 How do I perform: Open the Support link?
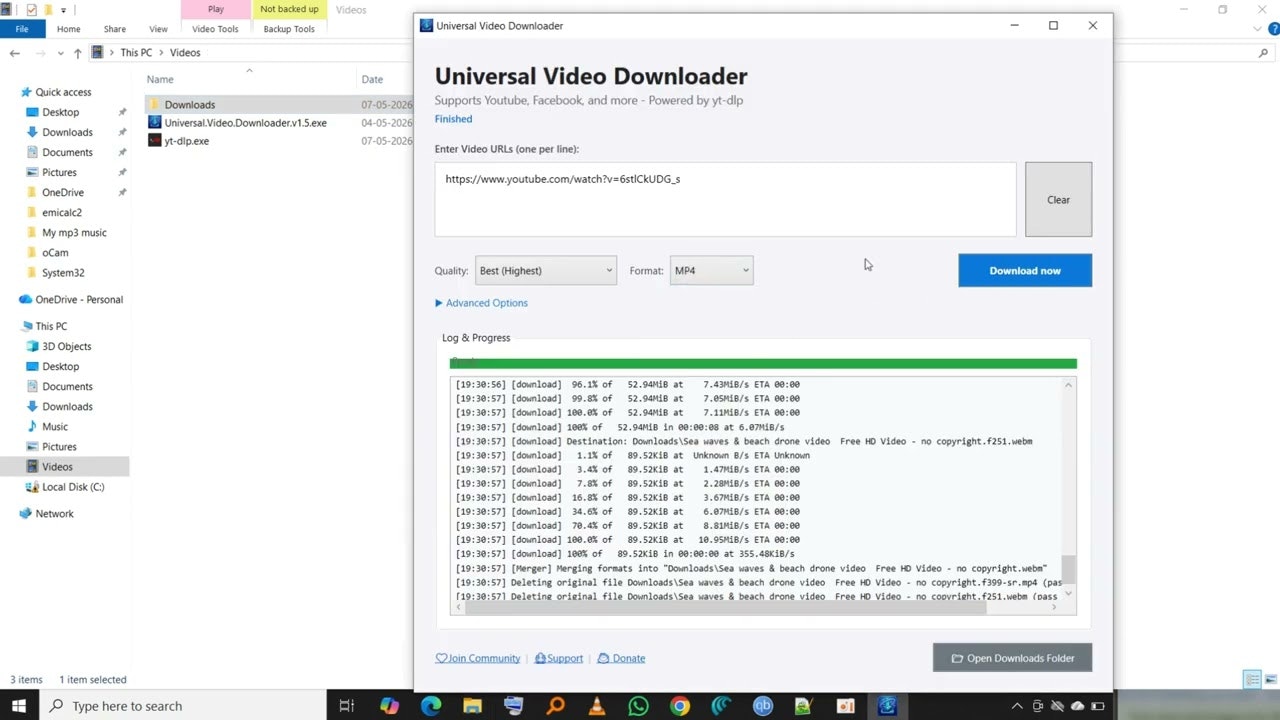[559, 658]
